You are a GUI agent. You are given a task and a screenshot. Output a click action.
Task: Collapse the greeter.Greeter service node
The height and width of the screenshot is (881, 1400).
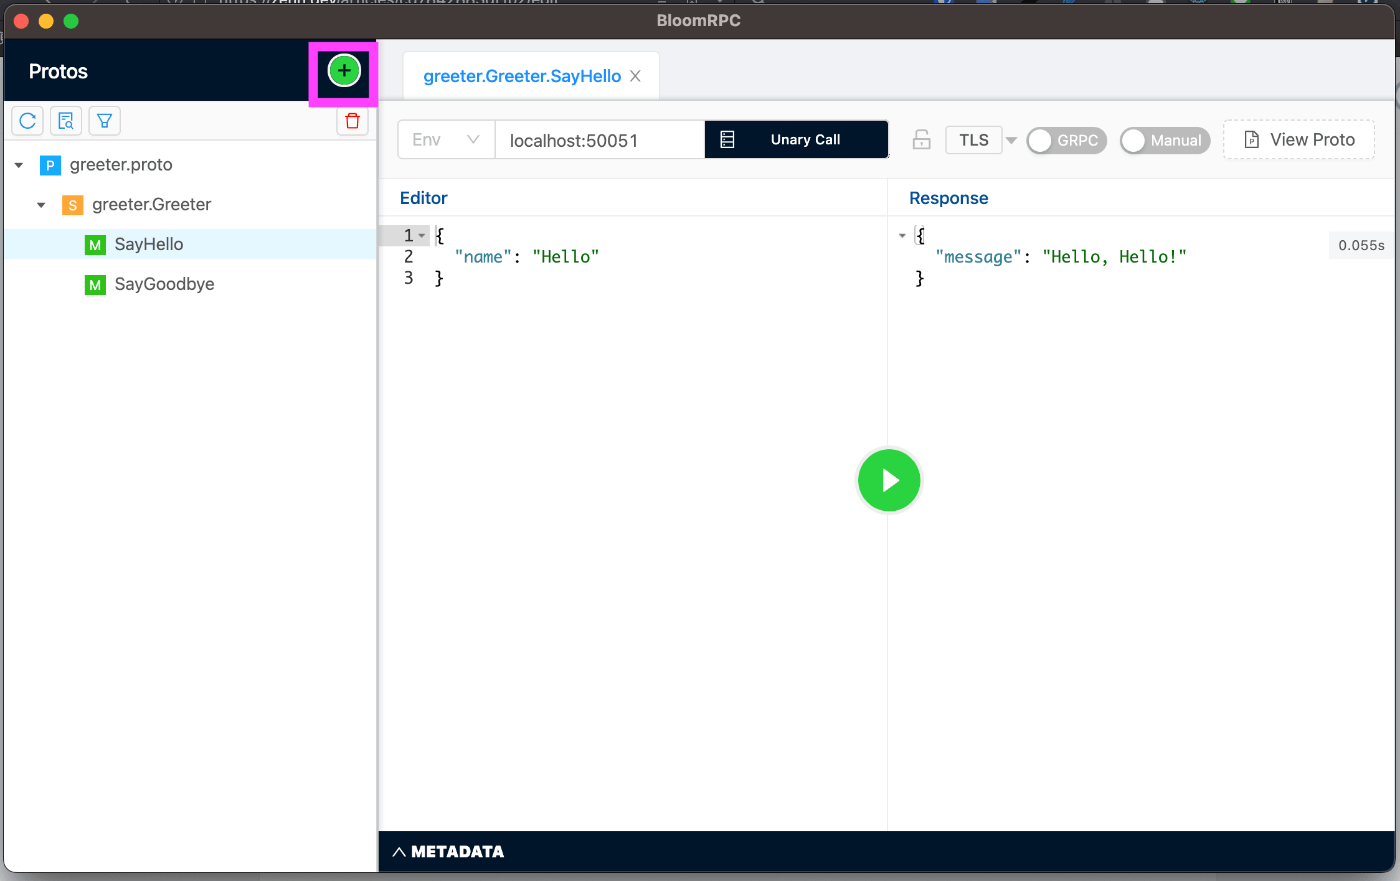[41, 205]
